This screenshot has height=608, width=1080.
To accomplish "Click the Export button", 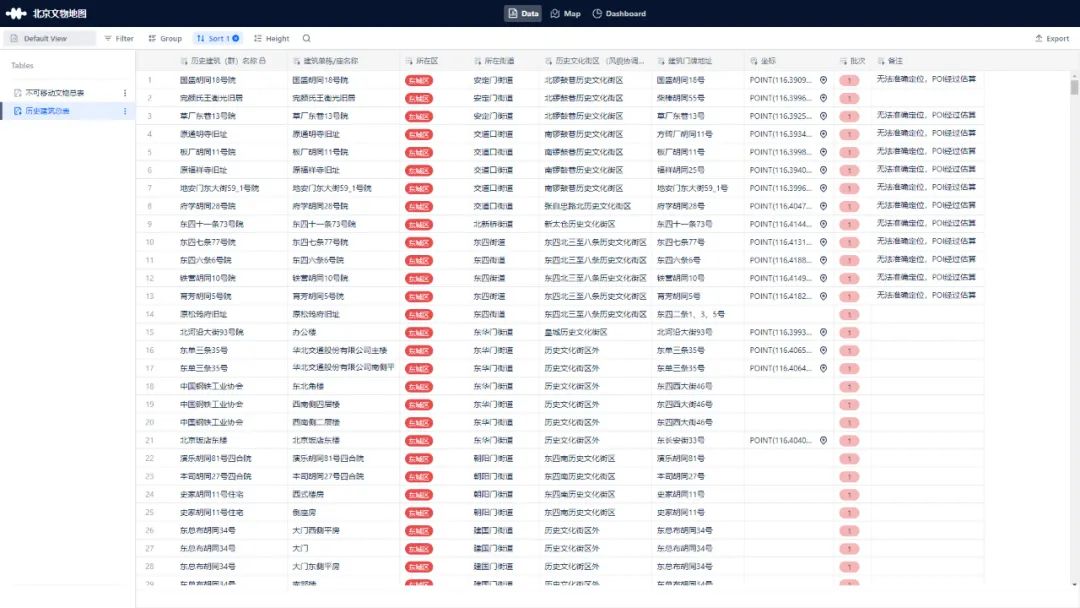I will click(1052, 39).
